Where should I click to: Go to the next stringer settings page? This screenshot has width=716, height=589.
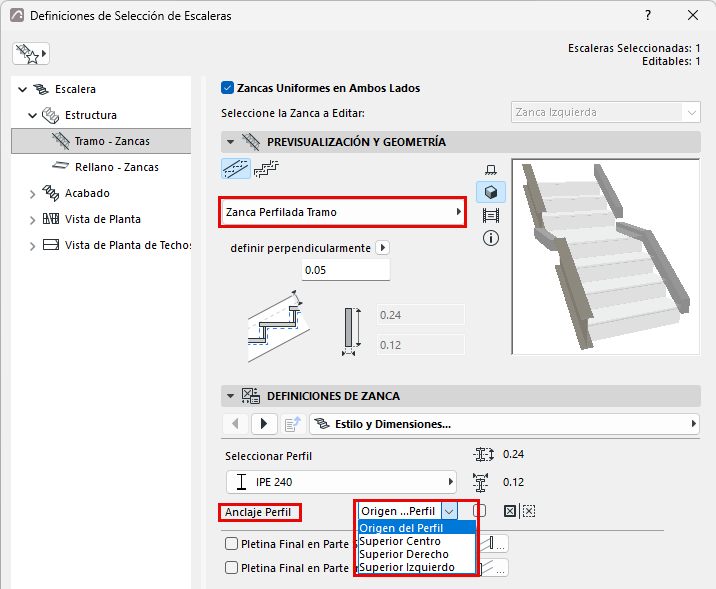(x=263, y=424)
